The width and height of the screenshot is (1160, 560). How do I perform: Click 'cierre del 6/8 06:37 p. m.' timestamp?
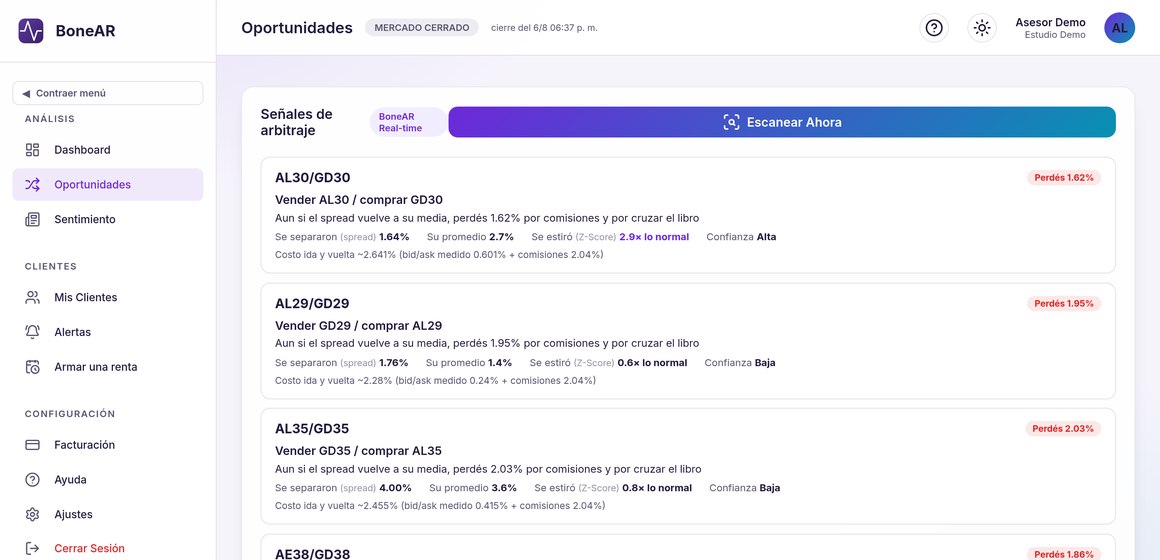tap(544, 28)
